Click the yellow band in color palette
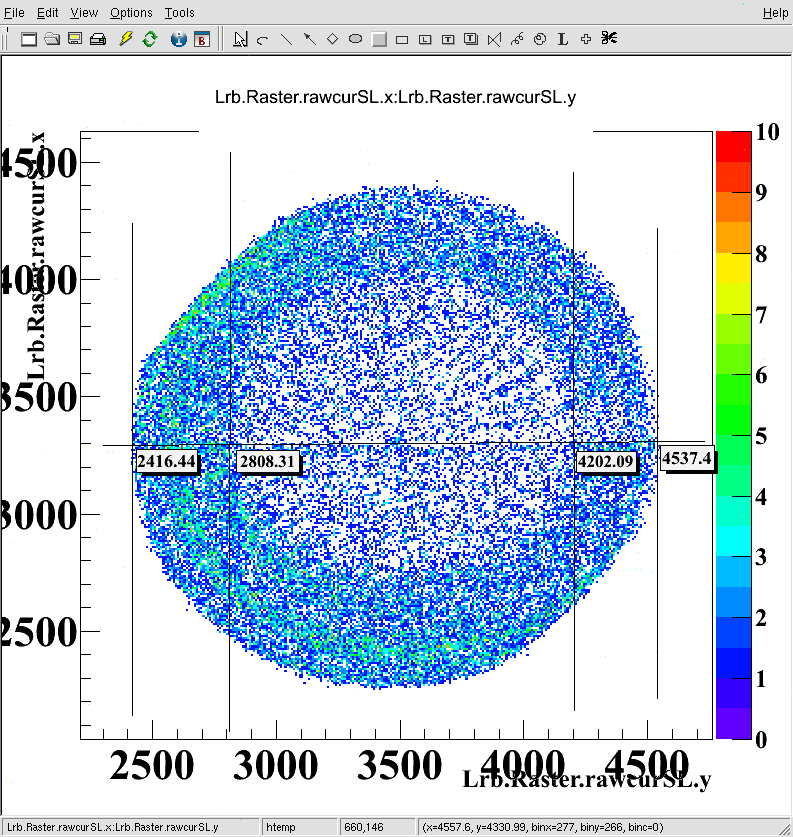The image size is (793, 837). point(733,268)
